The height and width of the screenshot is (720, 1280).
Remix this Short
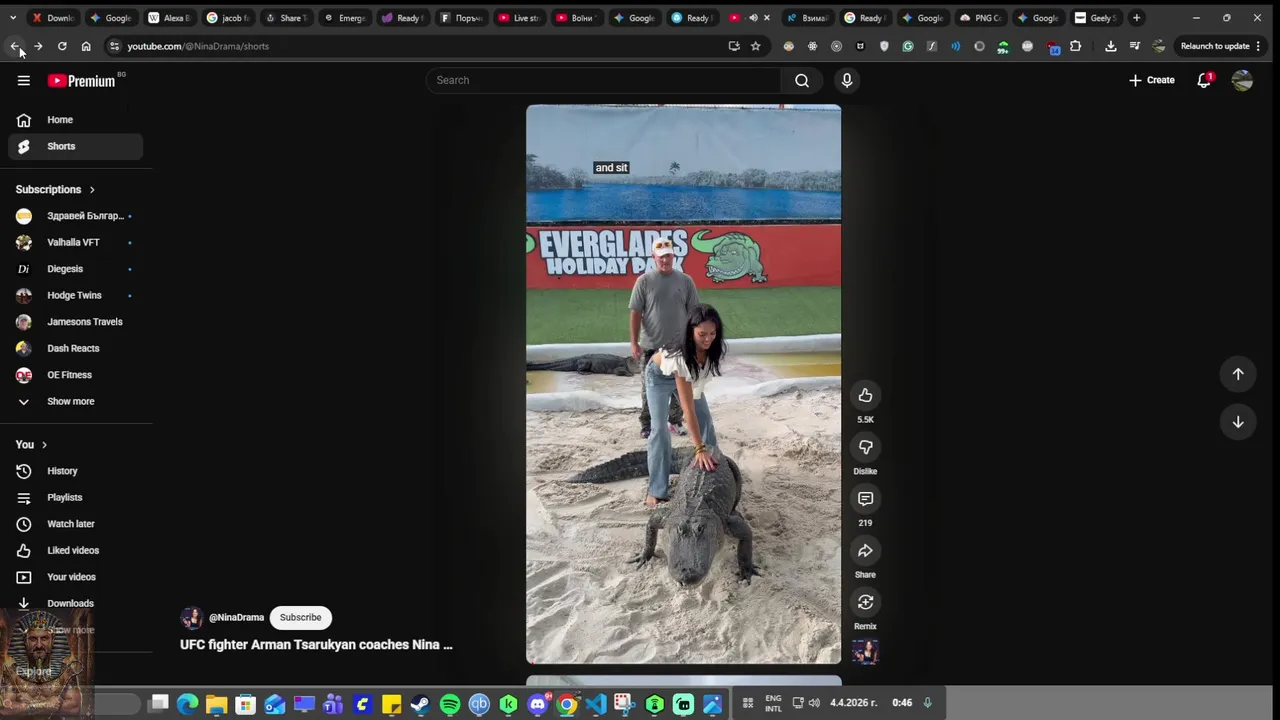[x=865, y=602]
